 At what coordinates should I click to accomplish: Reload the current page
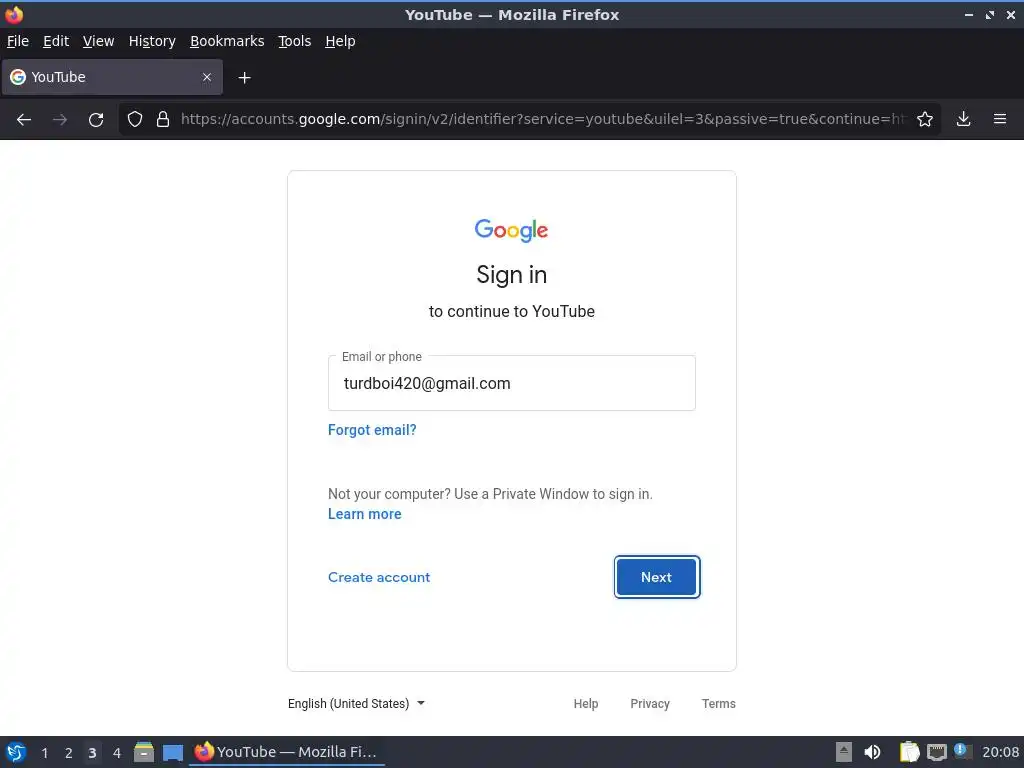(x=96, y=120)
